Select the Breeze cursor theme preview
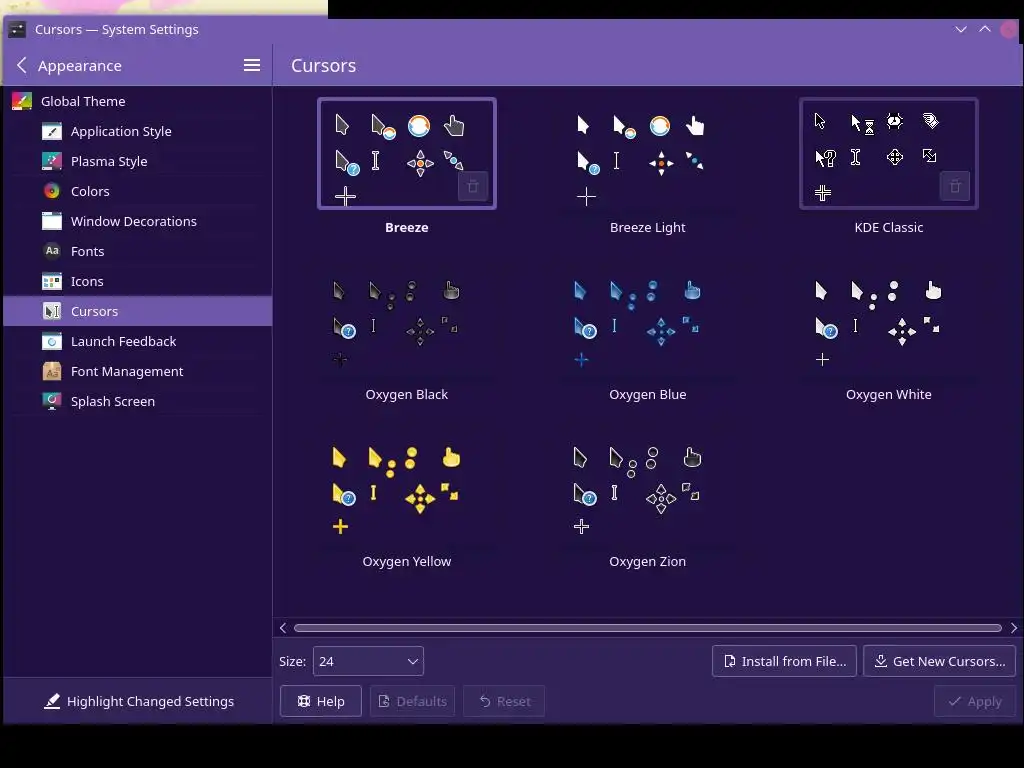1024x768 pixels. 407,154
